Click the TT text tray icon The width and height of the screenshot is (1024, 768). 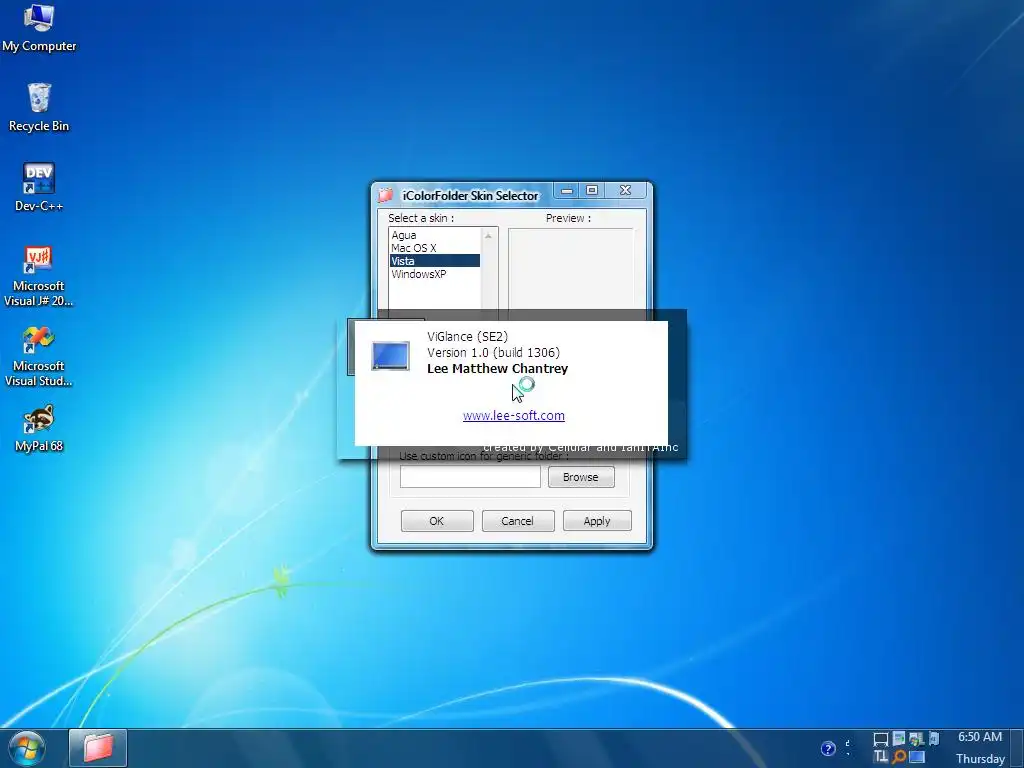point(880,757)
